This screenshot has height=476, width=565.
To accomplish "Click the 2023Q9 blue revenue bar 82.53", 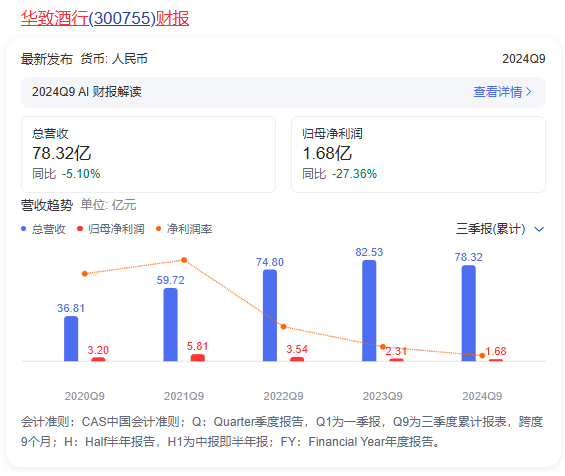I will tap(369, 311).
